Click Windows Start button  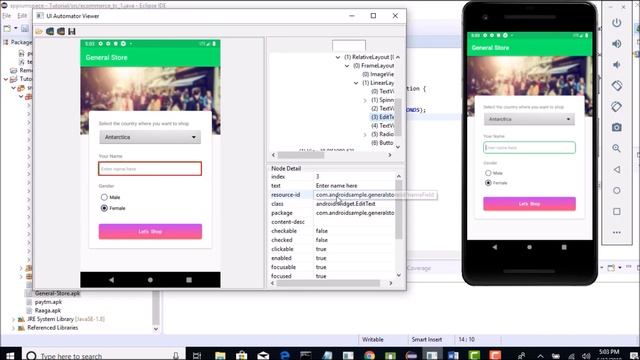click(10, 356)
